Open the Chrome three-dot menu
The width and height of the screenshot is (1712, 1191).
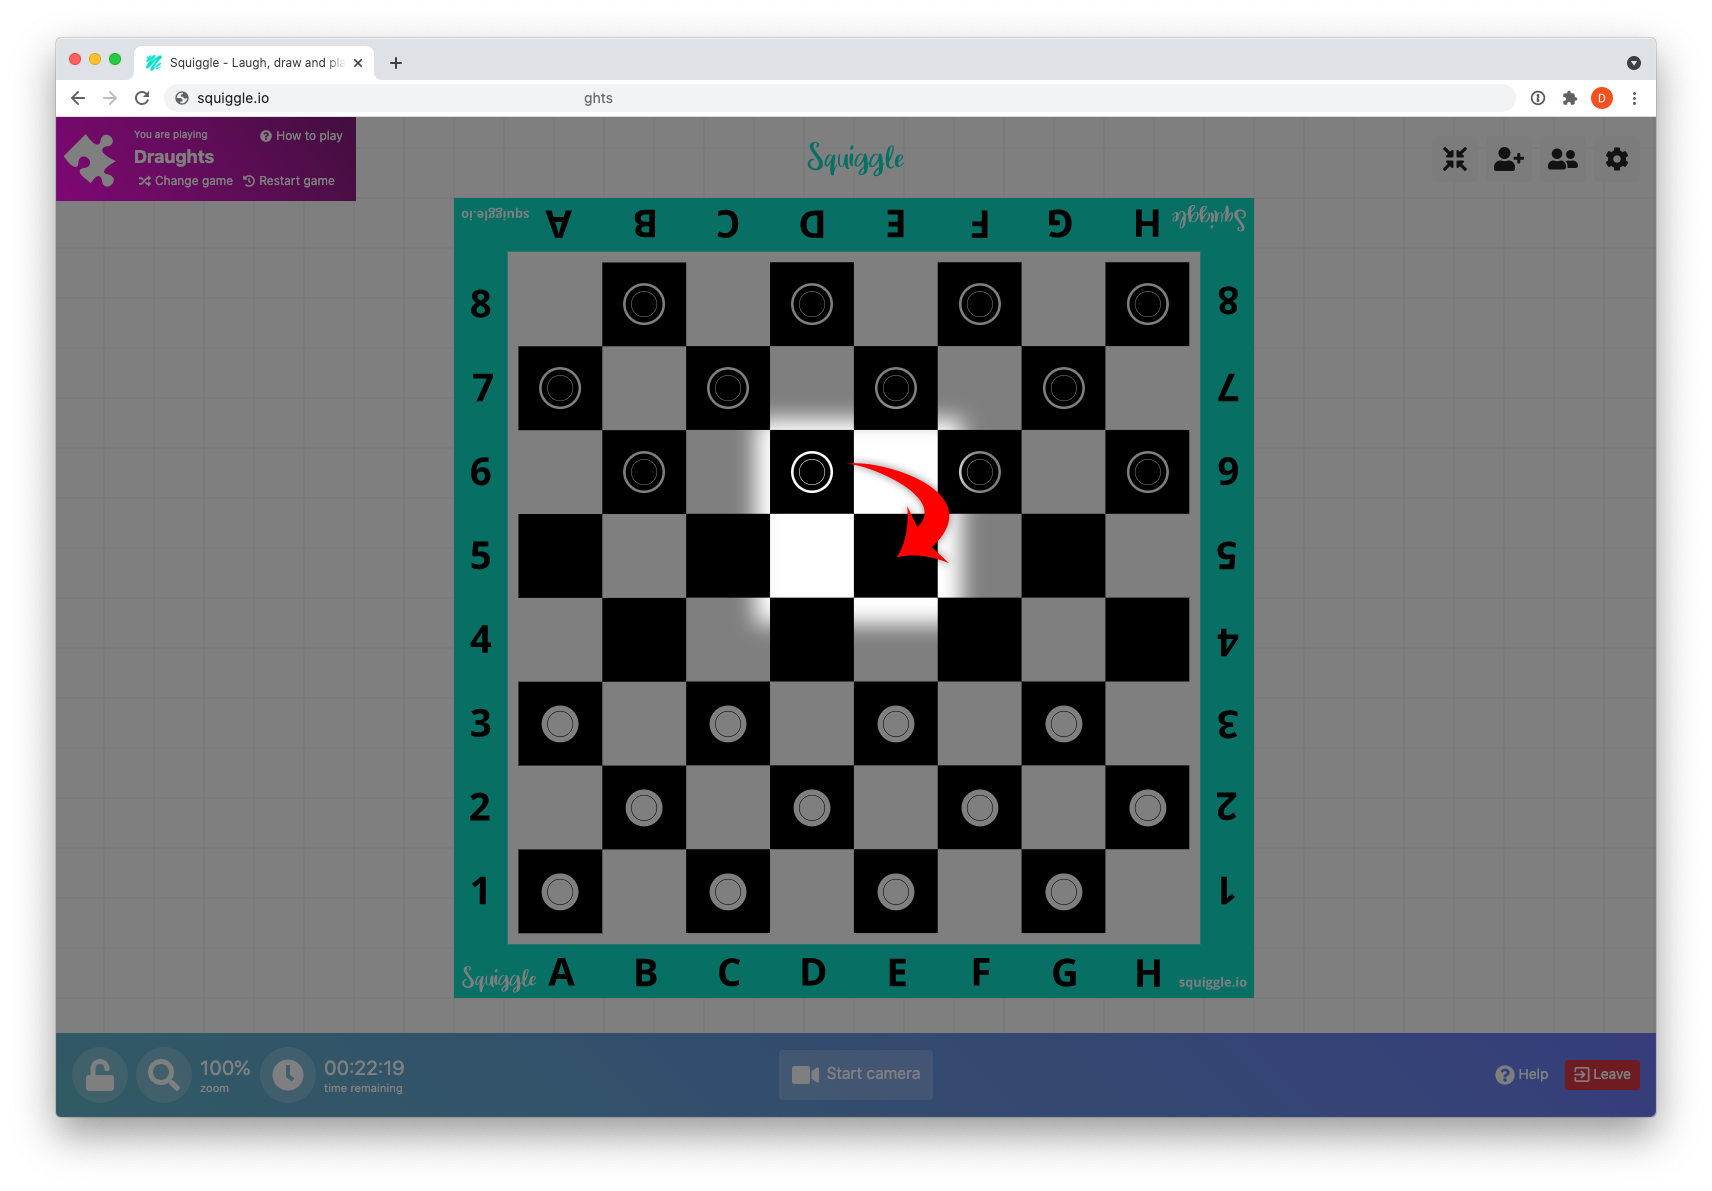click(x=1634, y=98)
